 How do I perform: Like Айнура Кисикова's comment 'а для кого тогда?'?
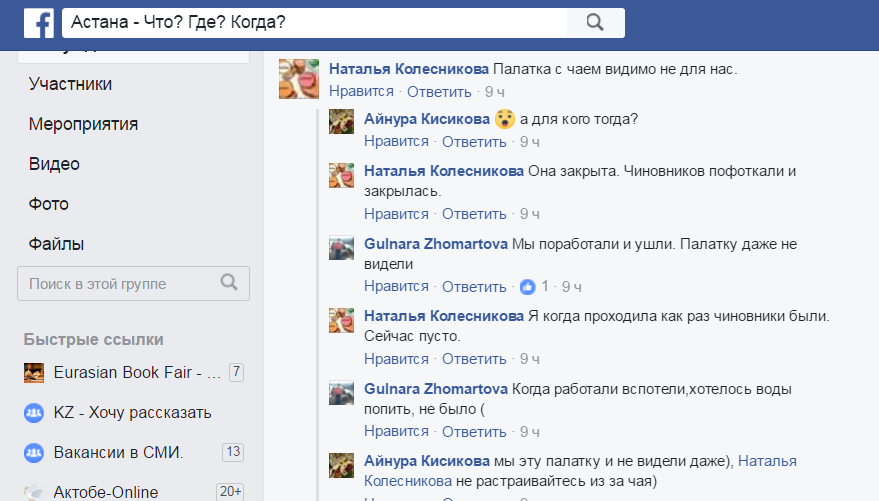point(396,141)
